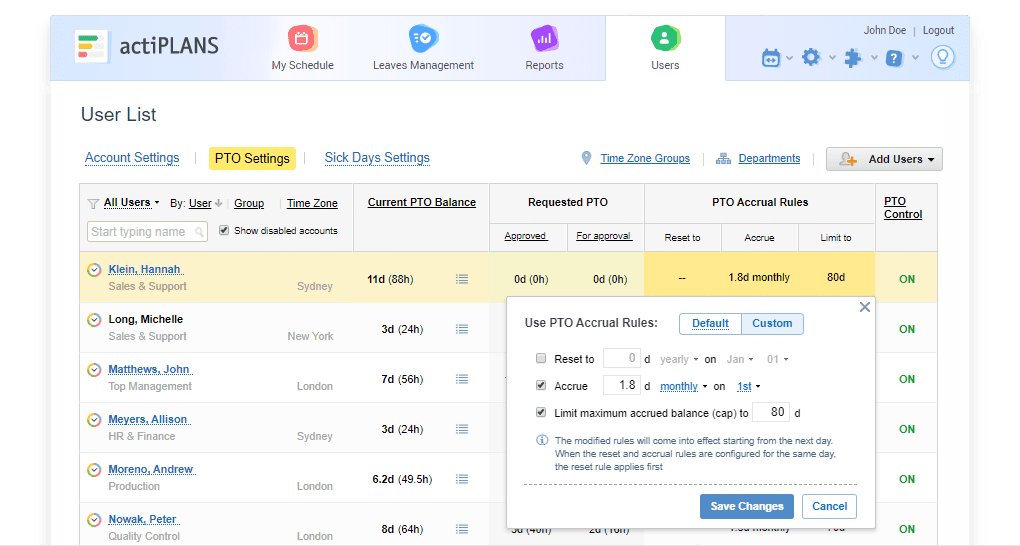Open Allison Meyers' PTO balance history icon
Screen dimensions: 1020x546
click(x=462, y=429)
